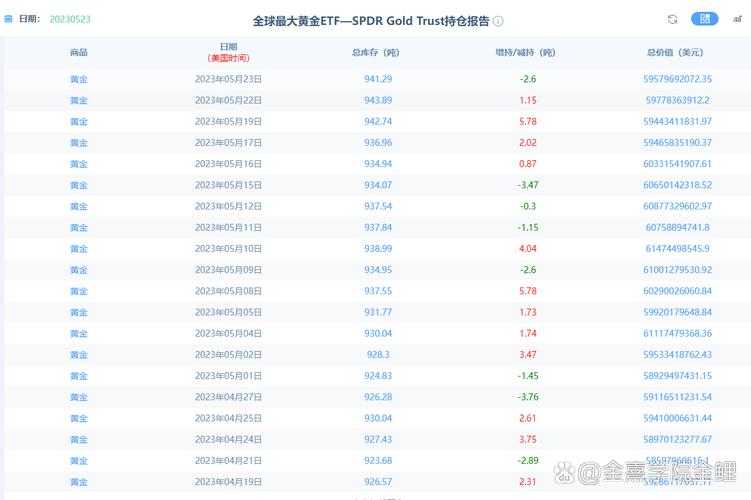Image resolution: width=751 pixels, height=500 pixels.
Task: Click change value 4.04 for 05月10日
Action: click(528, 249)
